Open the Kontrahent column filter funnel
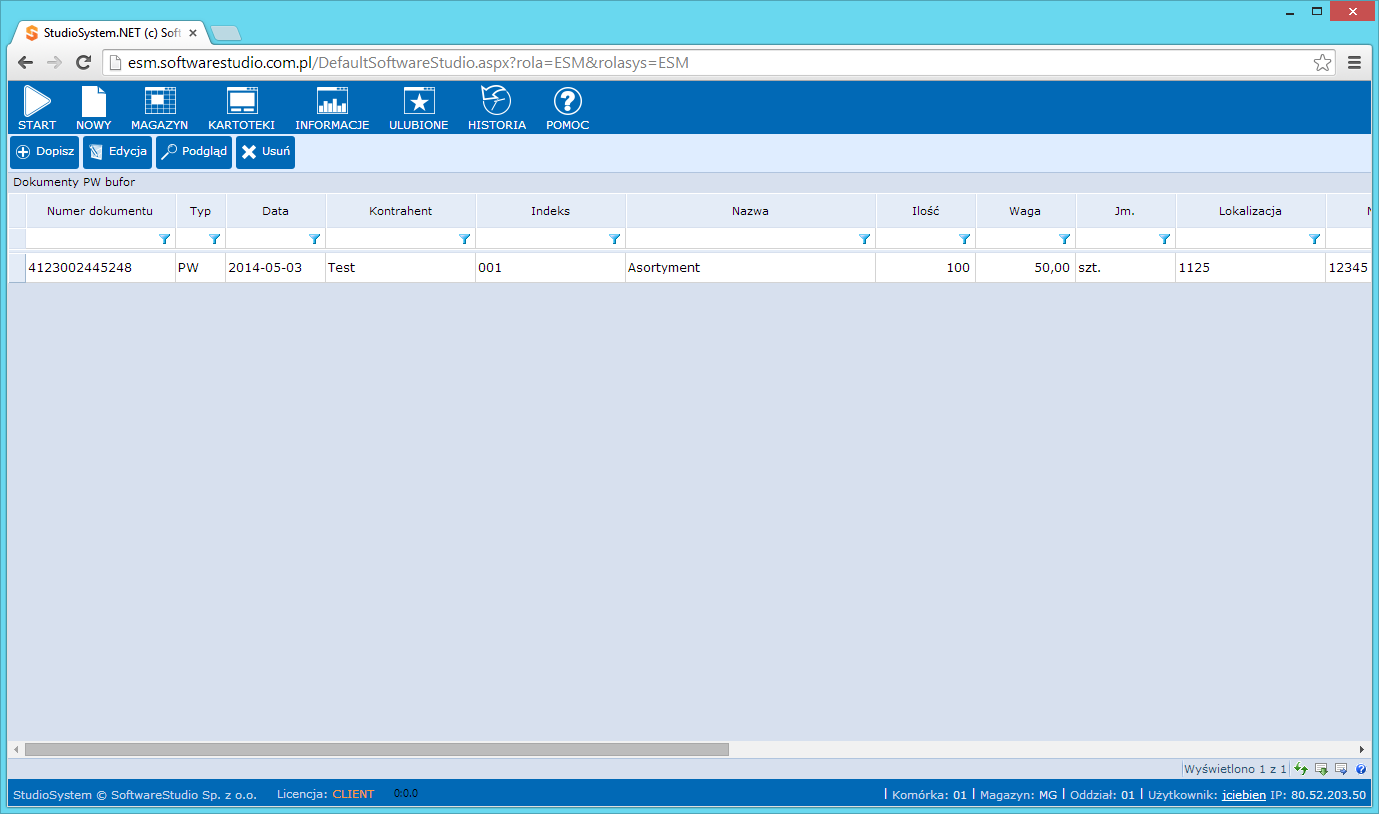The height and width of the screenshot is (814, 1379). [465, 239]
